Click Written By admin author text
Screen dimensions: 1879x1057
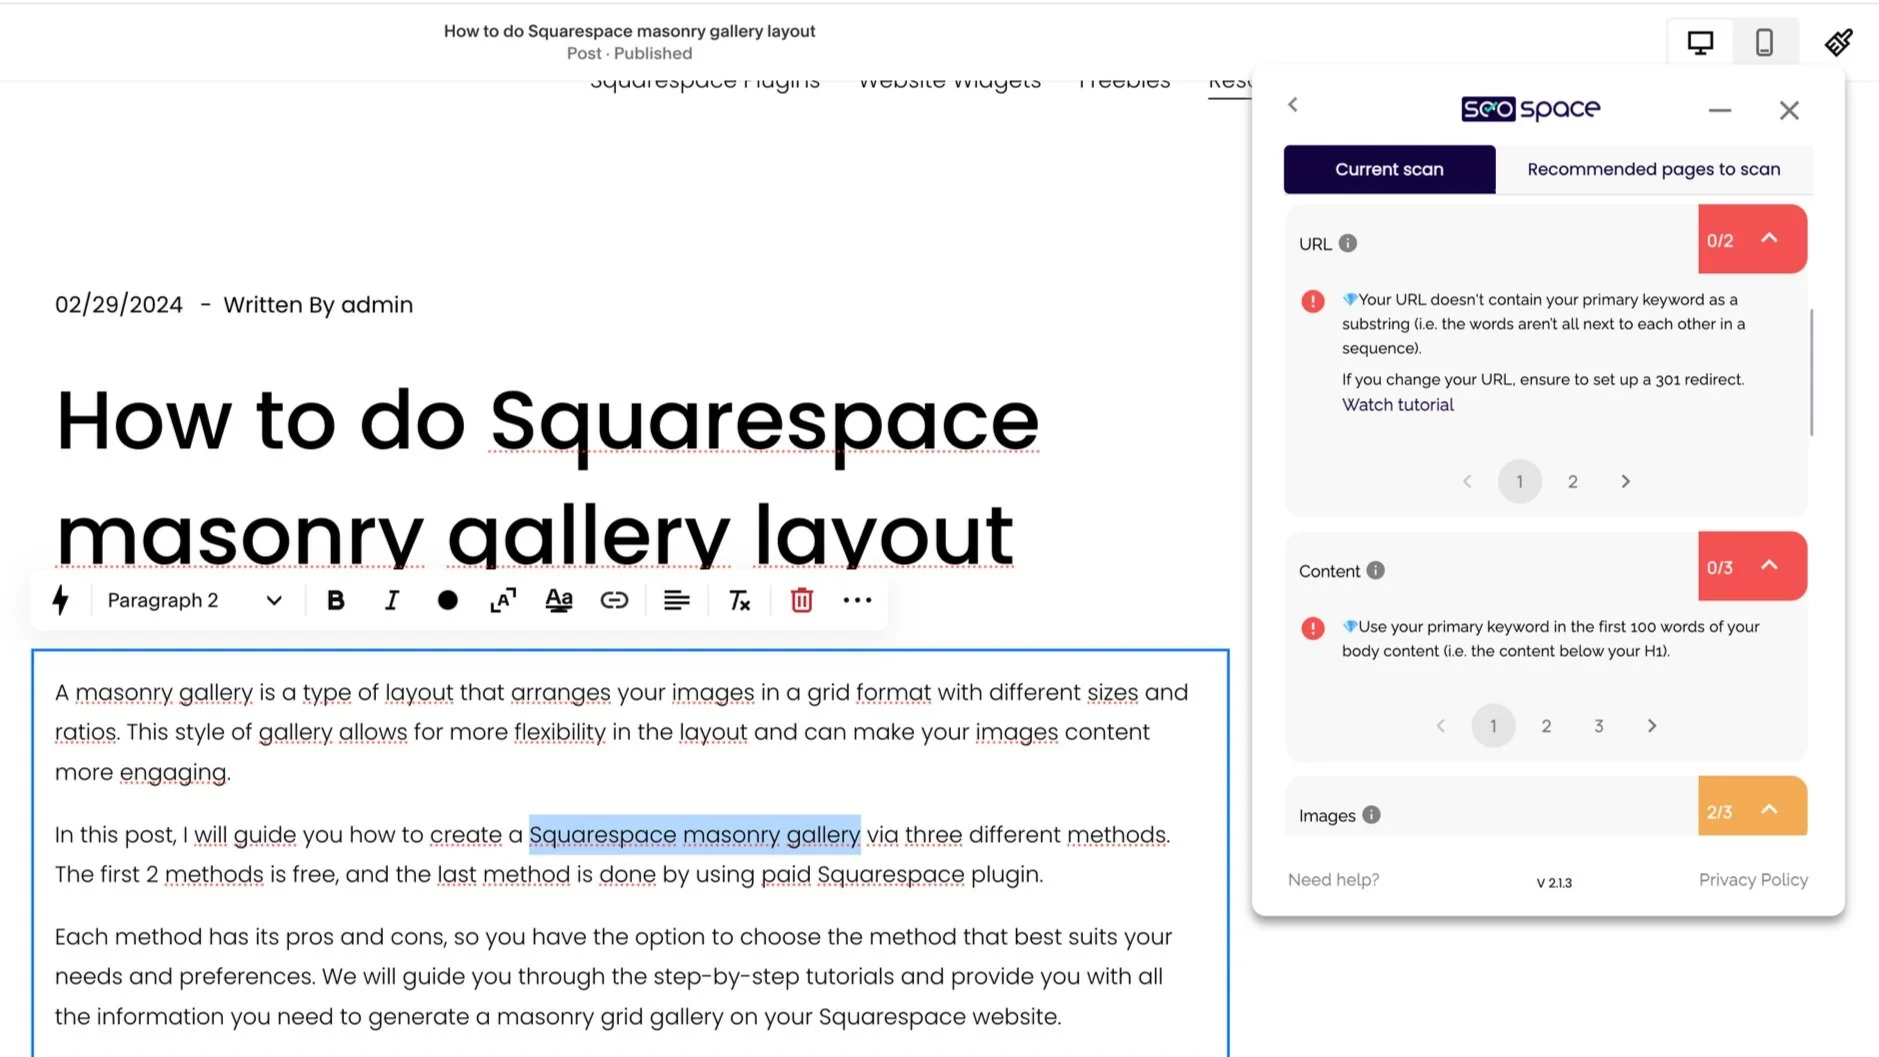tap(318, 305)
